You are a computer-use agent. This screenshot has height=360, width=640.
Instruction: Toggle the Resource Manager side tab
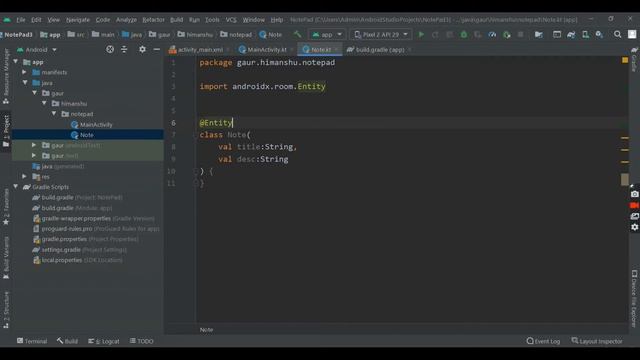6,76
